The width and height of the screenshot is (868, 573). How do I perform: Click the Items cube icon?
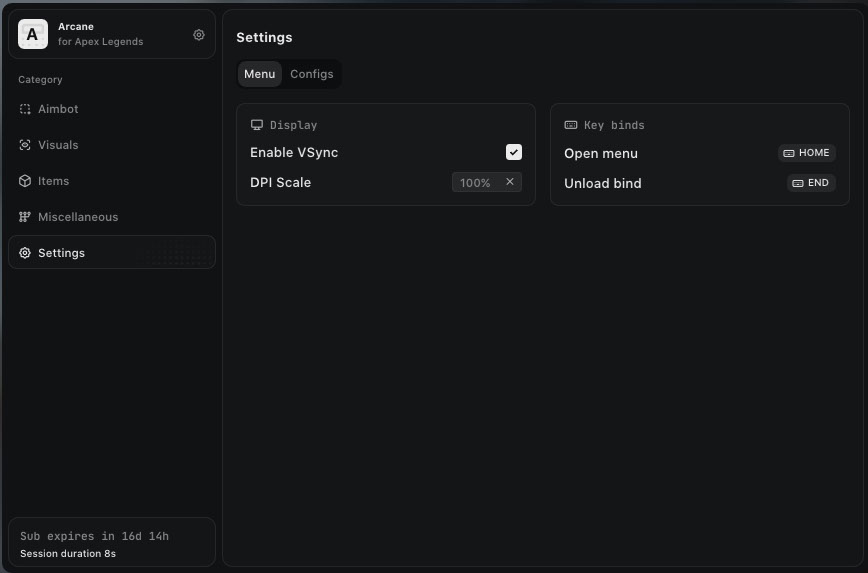tap(25, 181)
